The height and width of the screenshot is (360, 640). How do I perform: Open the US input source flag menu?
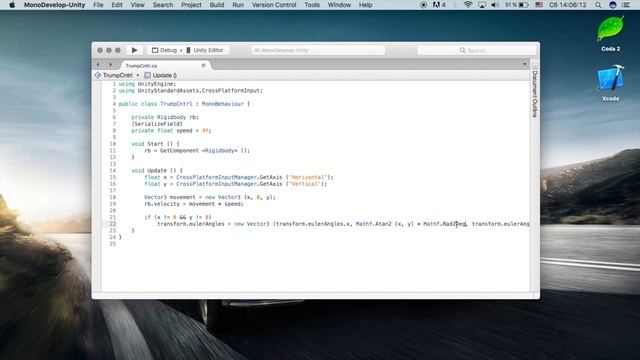tap(539, 5)
